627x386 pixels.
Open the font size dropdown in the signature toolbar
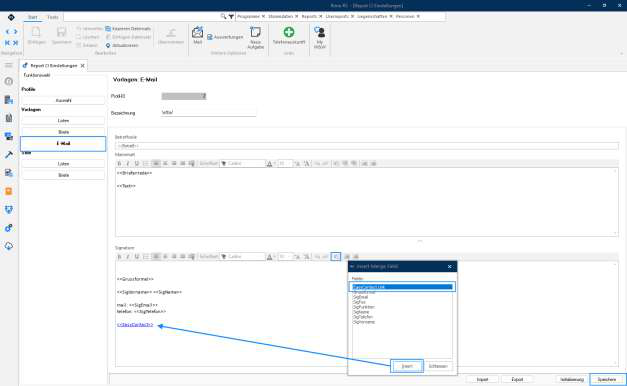point(285,256)
